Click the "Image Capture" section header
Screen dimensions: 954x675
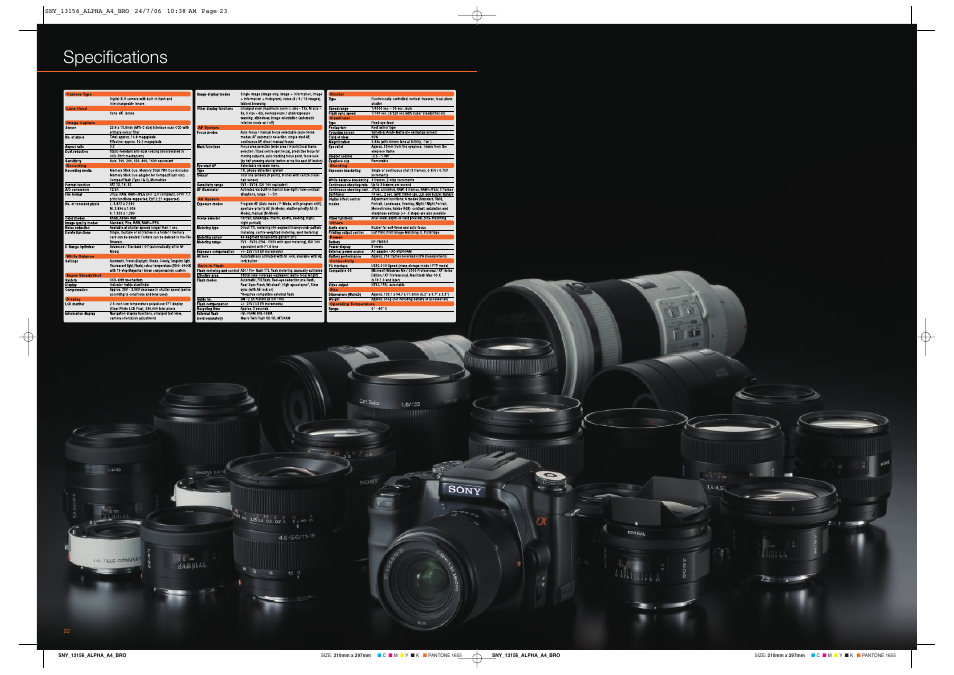(x=128, y=123)
